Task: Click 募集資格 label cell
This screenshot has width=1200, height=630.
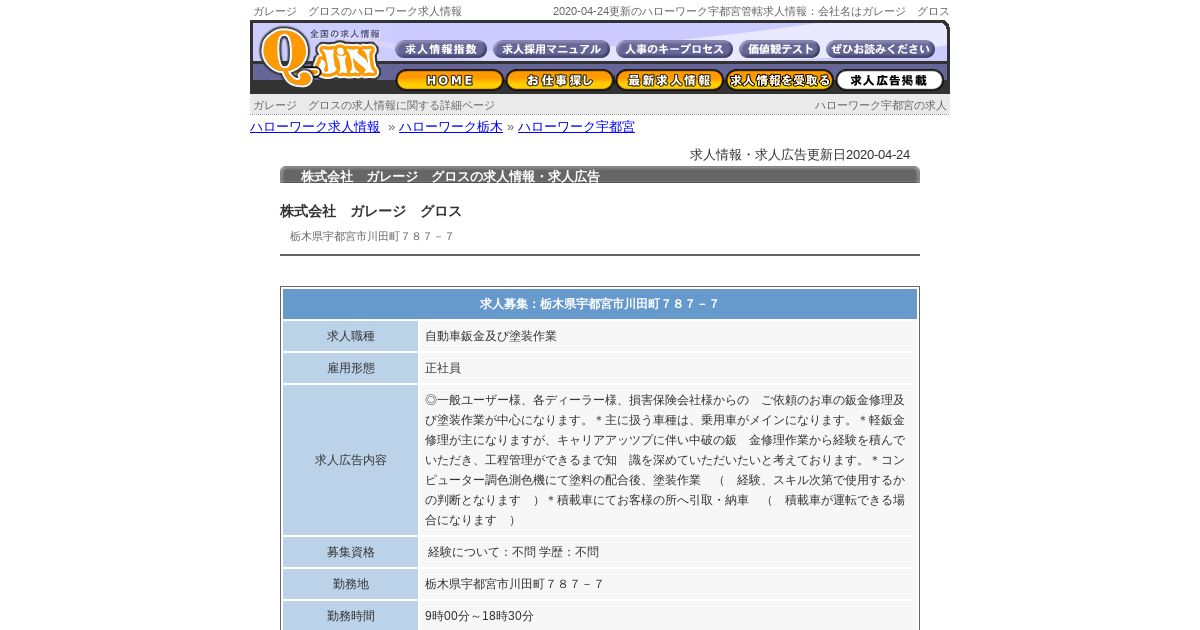Action: (x=350, y=552)
